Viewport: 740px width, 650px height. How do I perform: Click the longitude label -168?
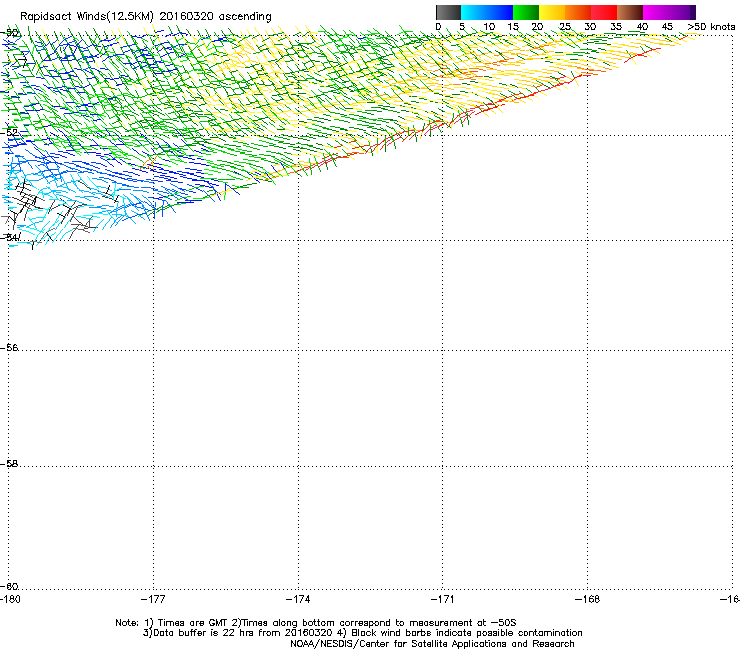pyautogui.click(x=588, y=599)
